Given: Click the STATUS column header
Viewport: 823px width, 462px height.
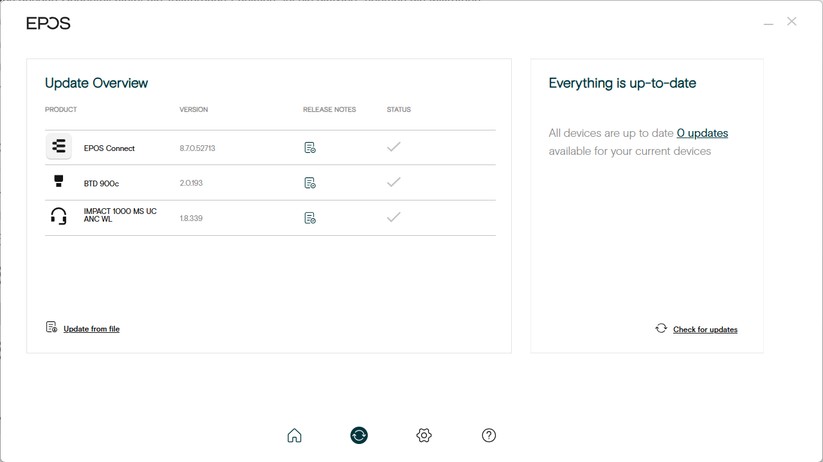Looking at the screenshot, I should point(399,109).
